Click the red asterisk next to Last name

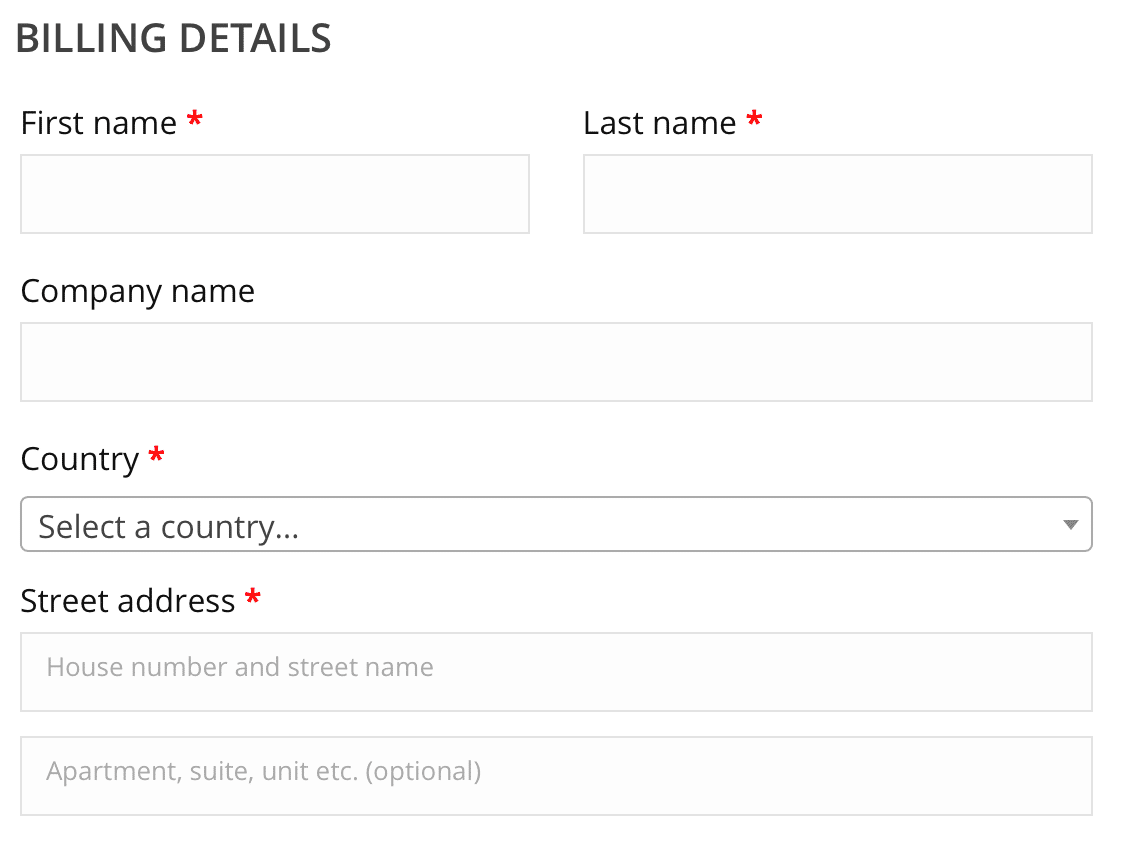[755, 120]
